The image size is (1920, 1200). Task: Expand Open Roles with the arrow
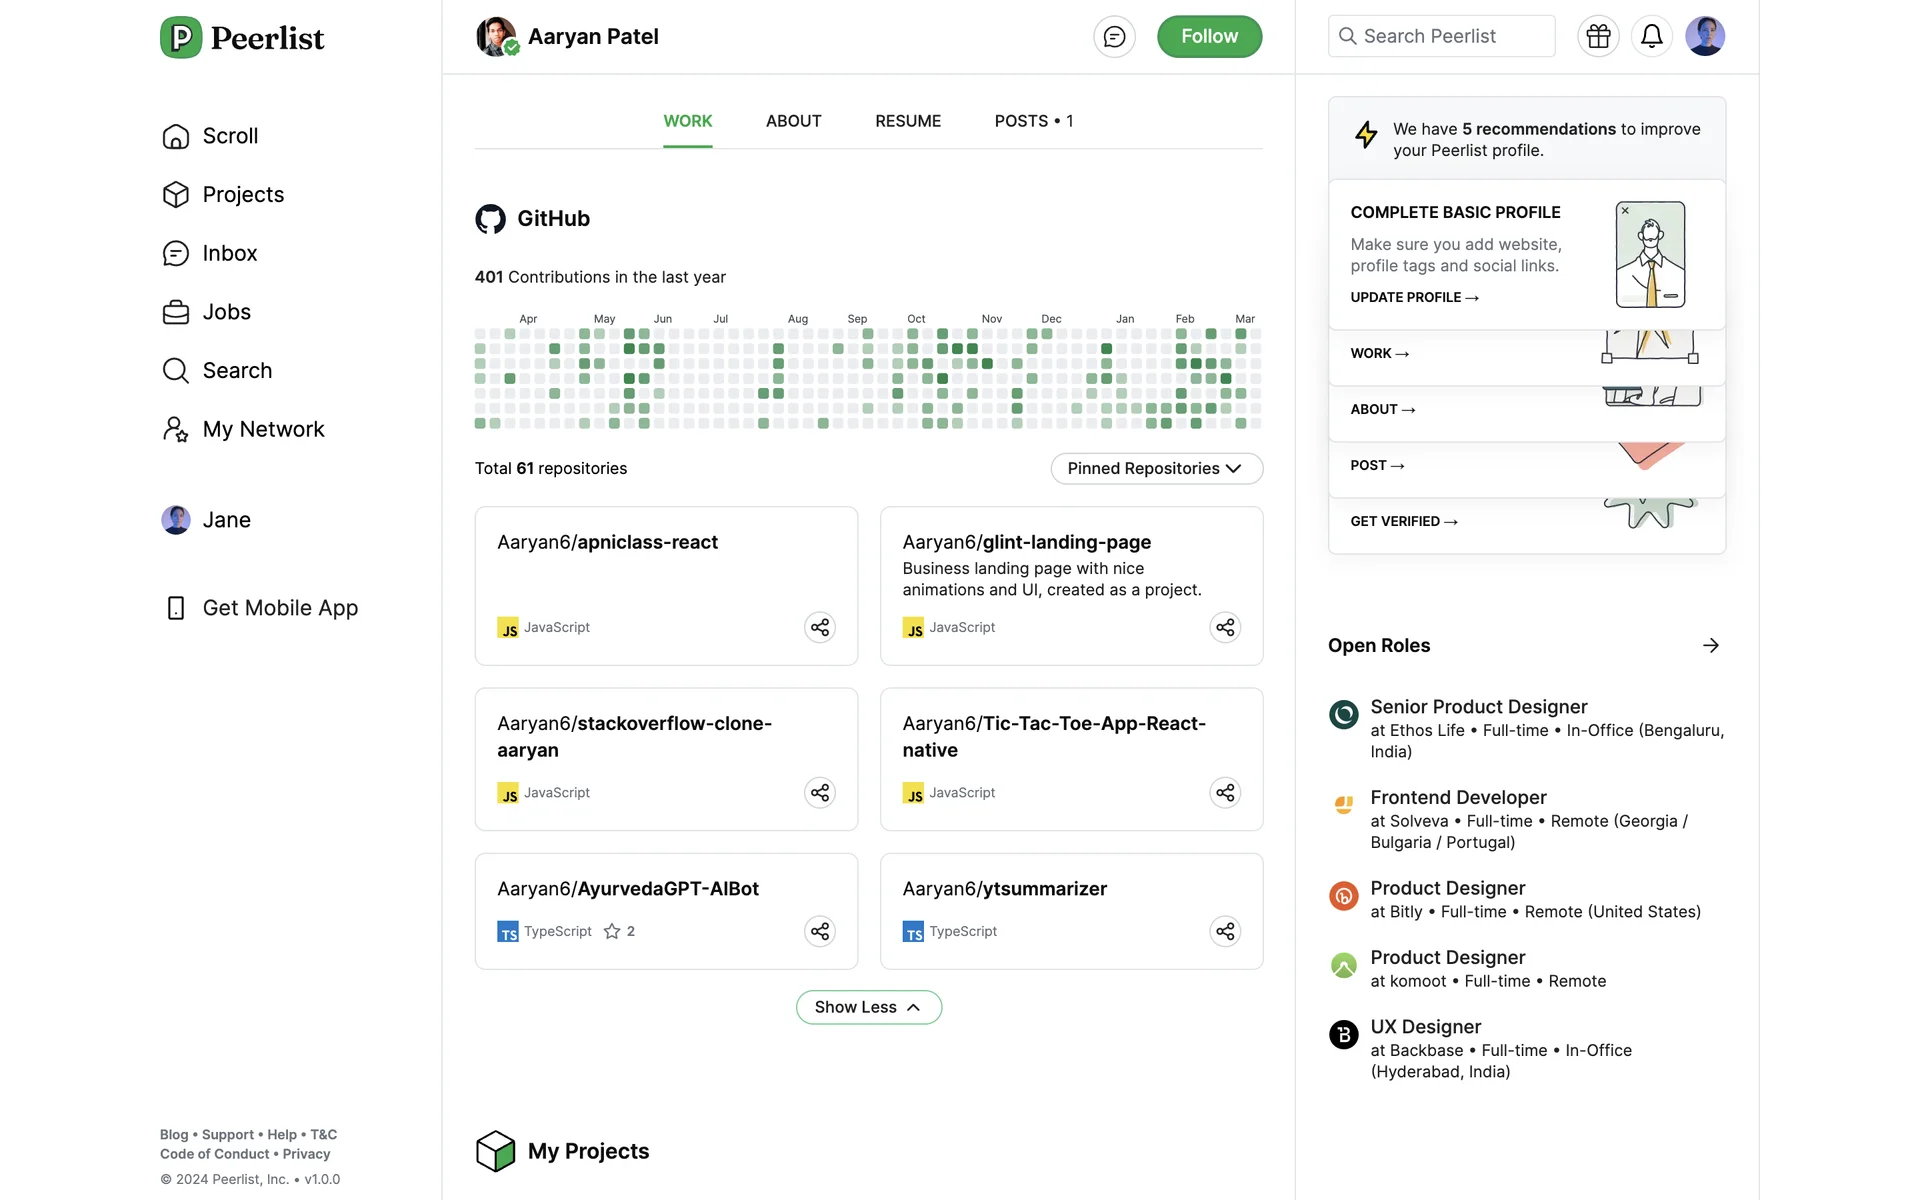point(1710,645)
